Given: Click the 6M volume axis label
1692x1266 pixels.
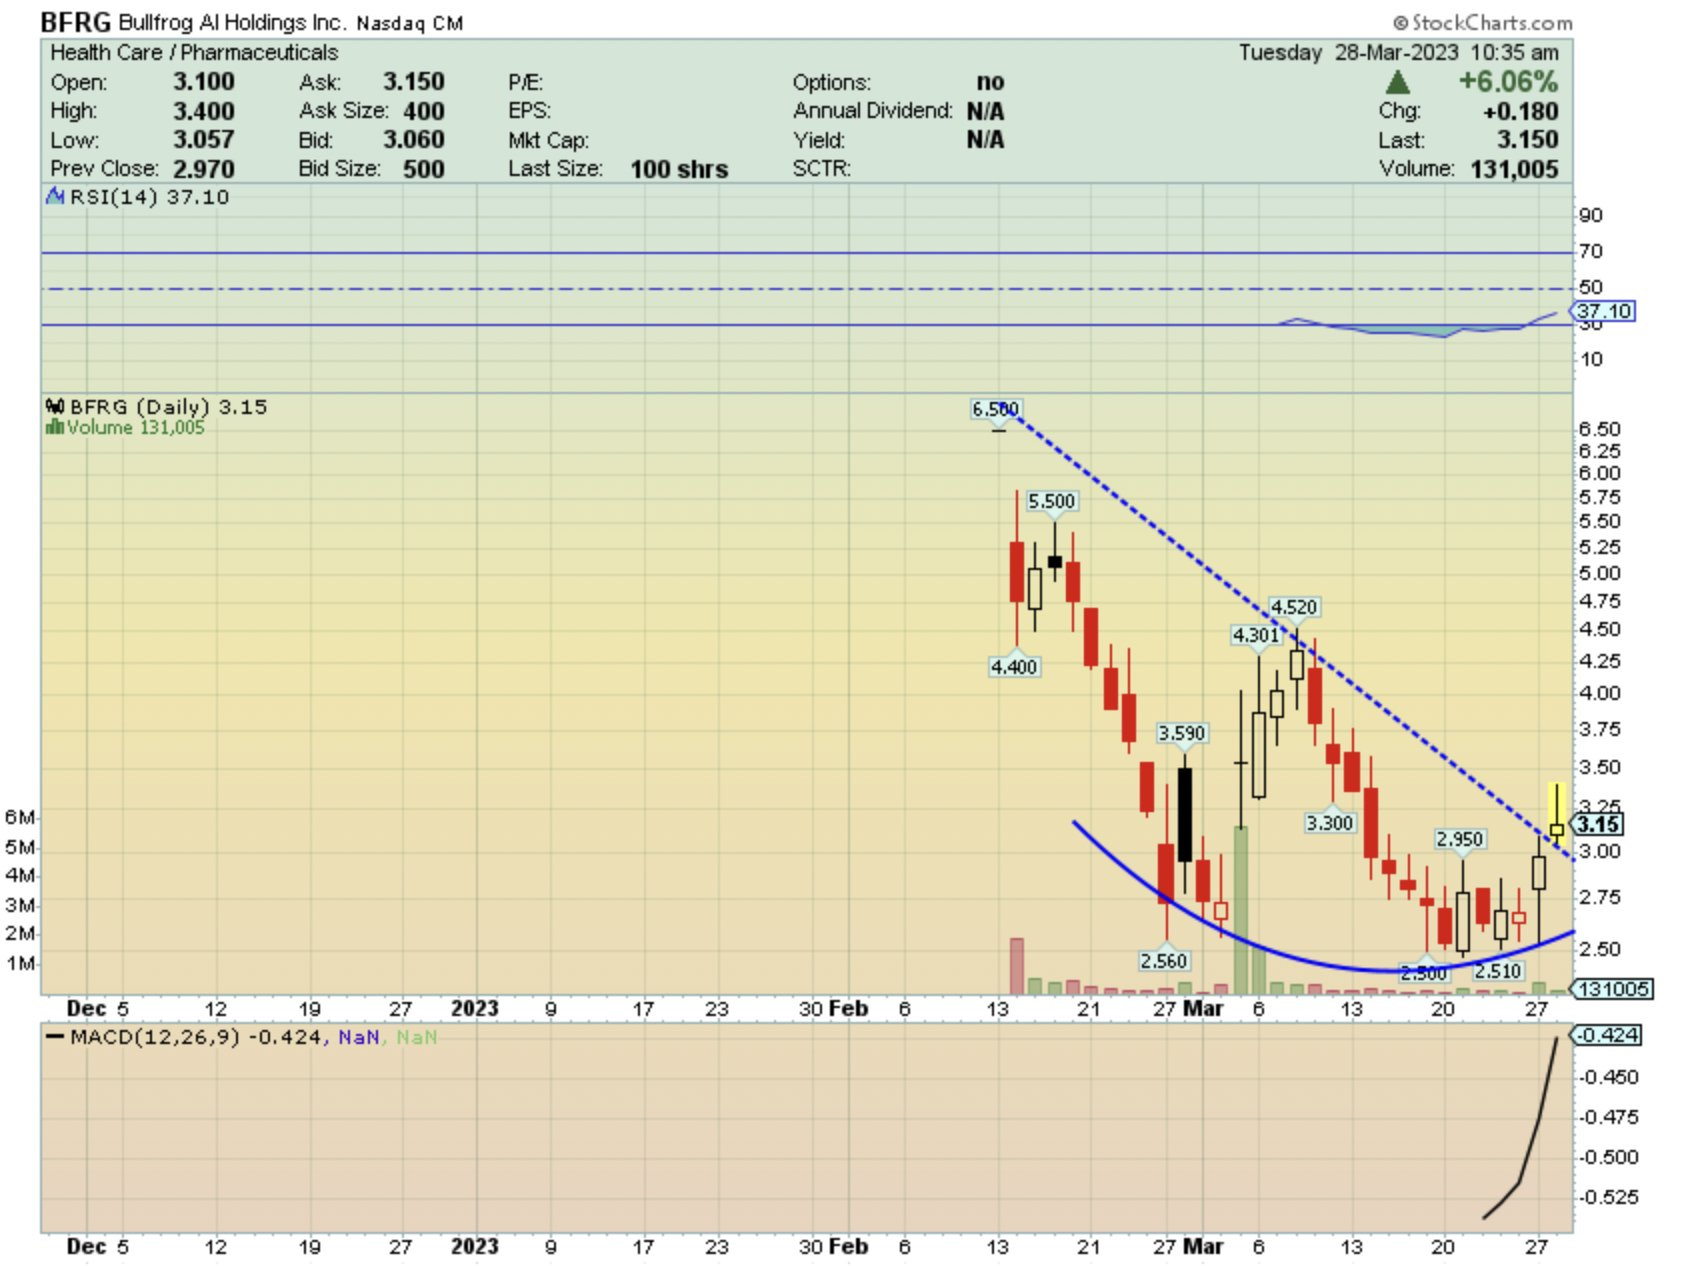Looking at the screenshot, I should coord(19,817).
